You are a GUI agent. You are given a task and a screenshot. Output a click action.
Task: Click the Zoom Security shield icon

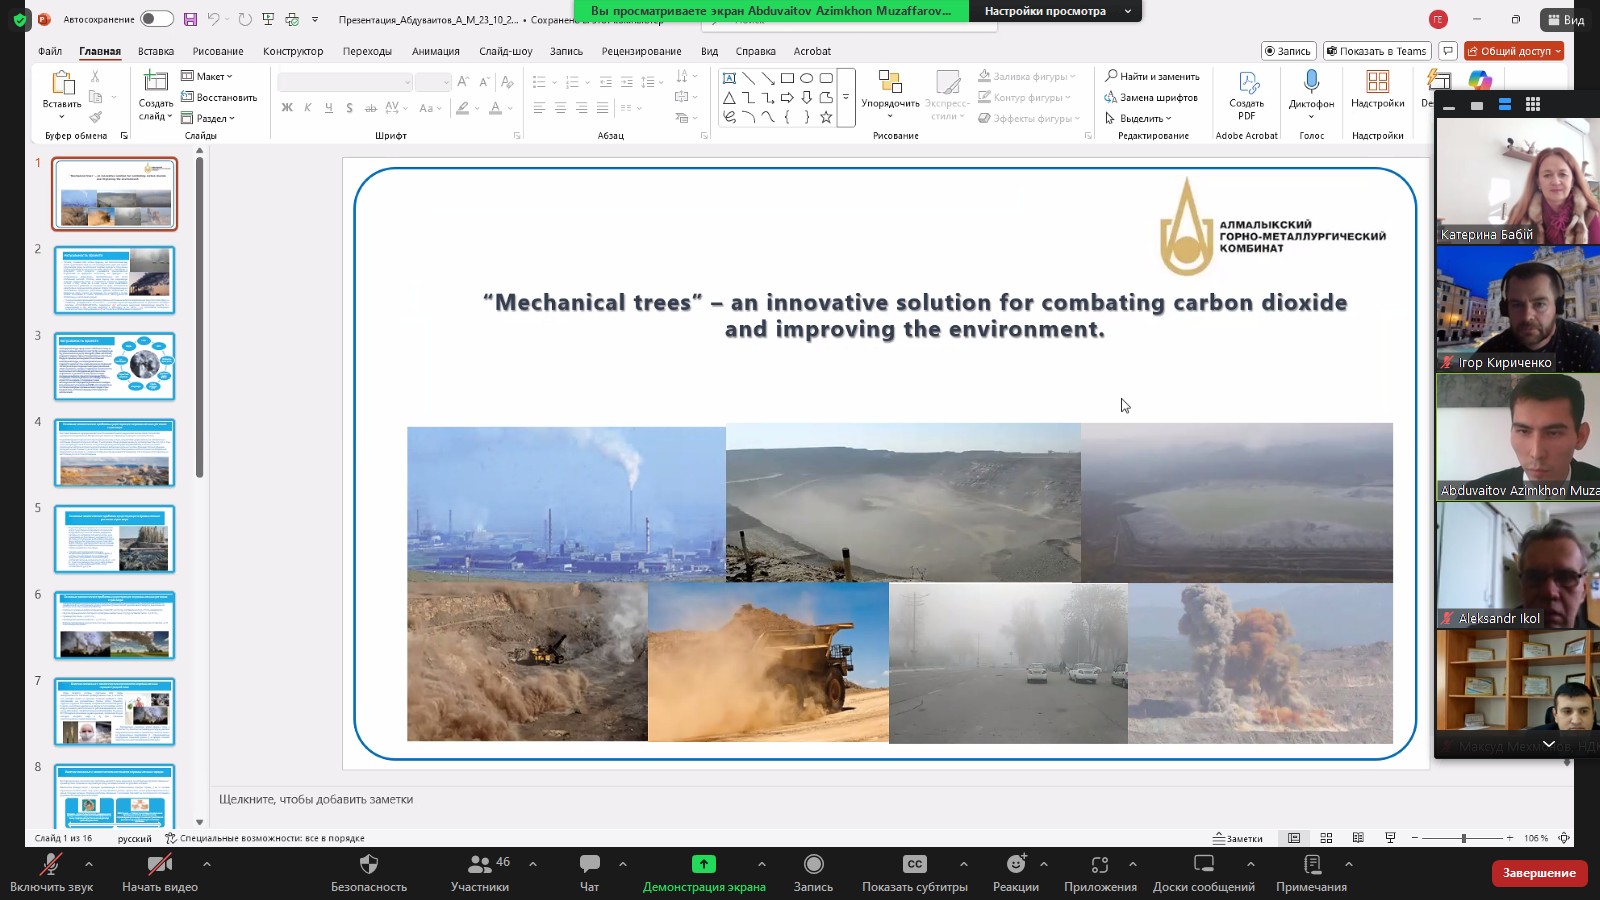click(368, 865)
